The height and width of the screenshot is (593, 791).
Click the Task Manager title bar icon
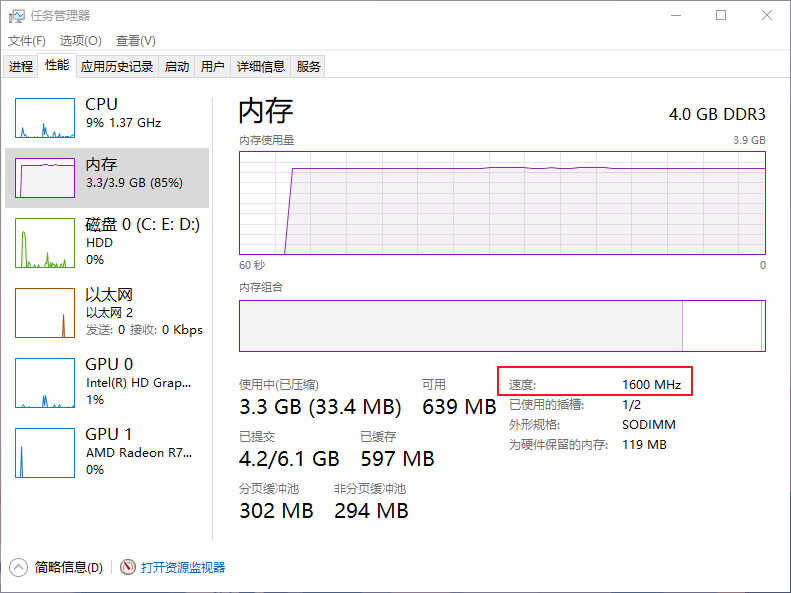point(17,16)
